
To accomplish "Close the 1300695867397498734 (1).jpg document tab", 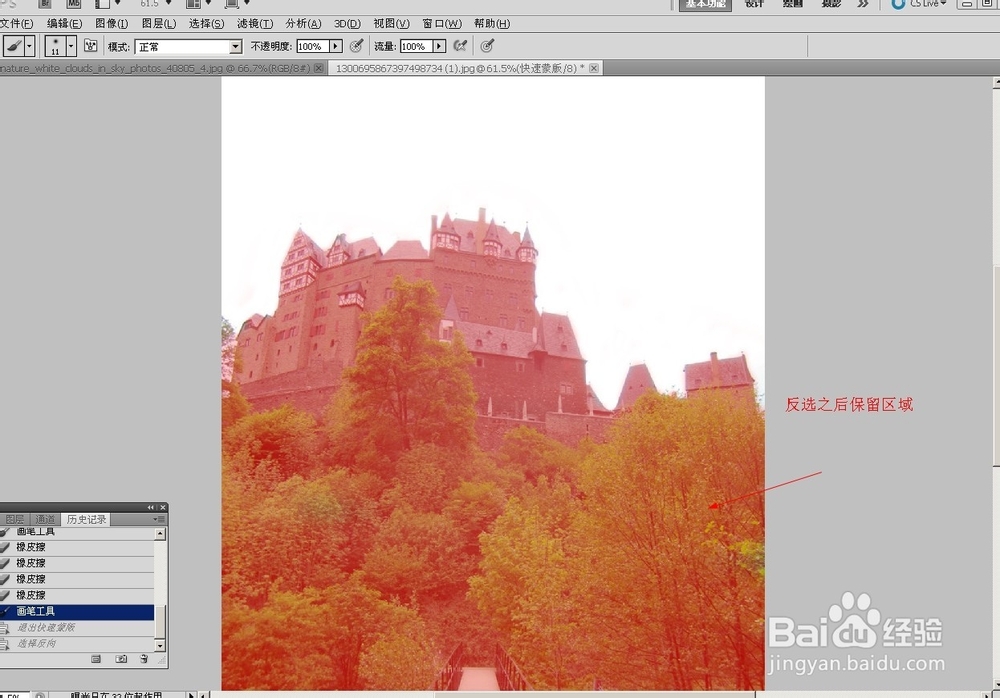I will 594,68.
